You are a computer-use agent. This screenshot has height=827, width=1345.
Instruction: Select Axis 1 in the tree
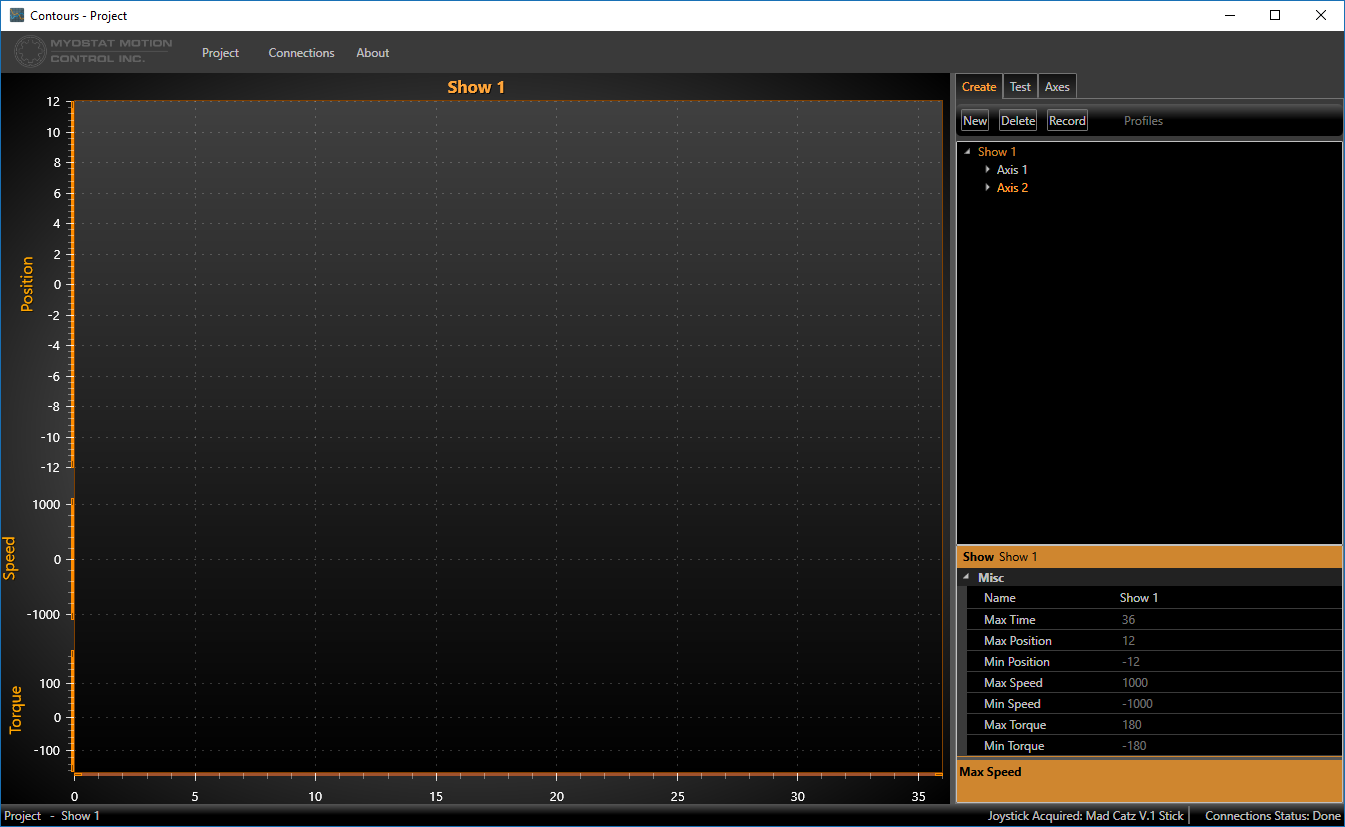click(x=1012, y=170)
